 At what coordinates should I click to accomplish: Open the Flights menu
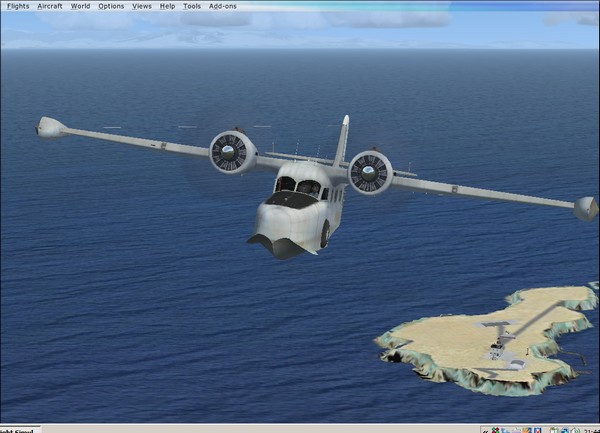click(x=18, y=6)
